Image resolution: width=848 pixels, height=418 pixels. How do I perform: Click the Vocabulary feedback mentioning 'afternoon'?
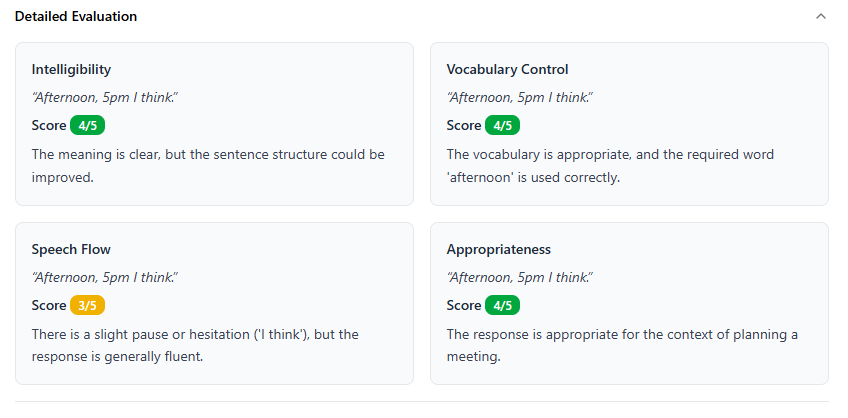pyautogui.click(x=610, y=166)
